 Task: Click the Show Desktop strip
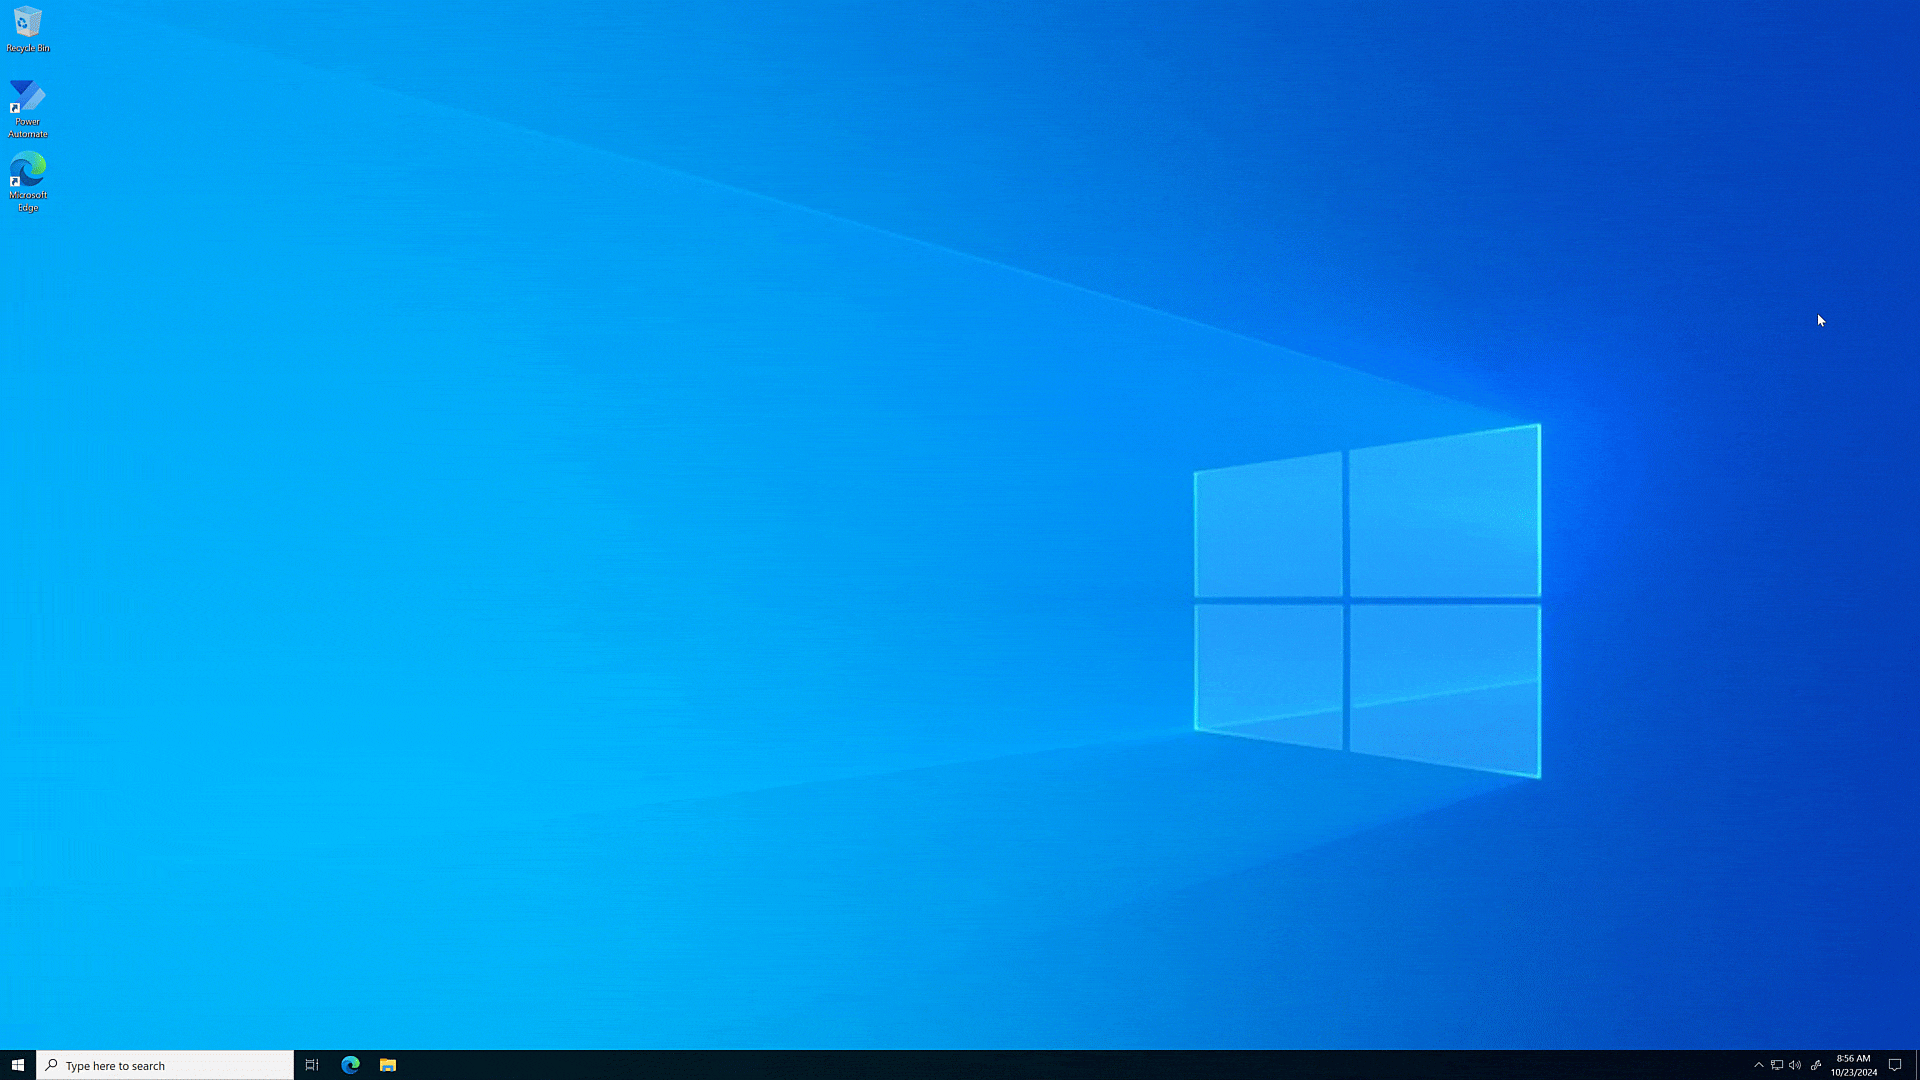pos(1917,1065)
